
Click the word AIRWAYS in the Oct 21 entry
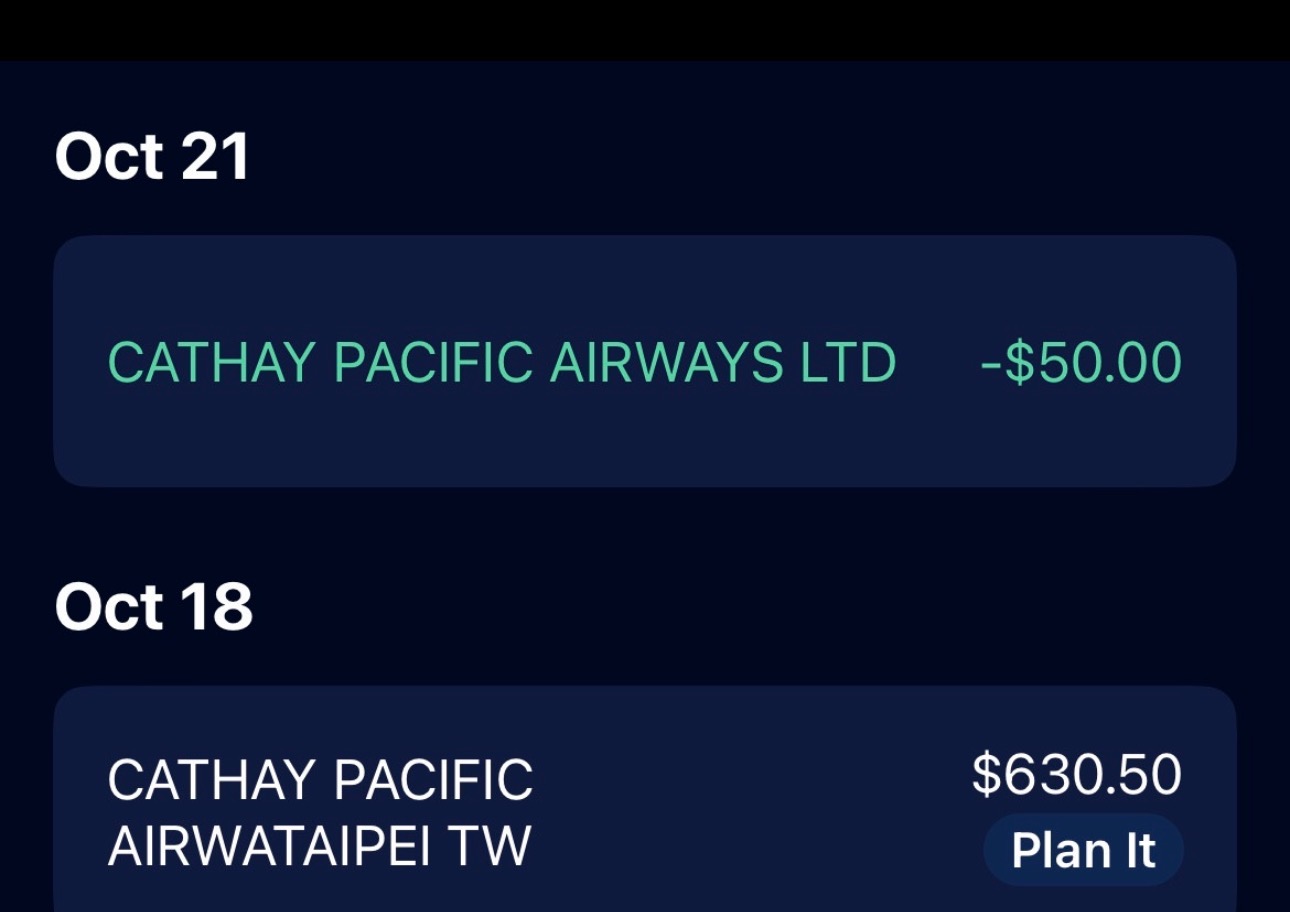click(667, 362)
